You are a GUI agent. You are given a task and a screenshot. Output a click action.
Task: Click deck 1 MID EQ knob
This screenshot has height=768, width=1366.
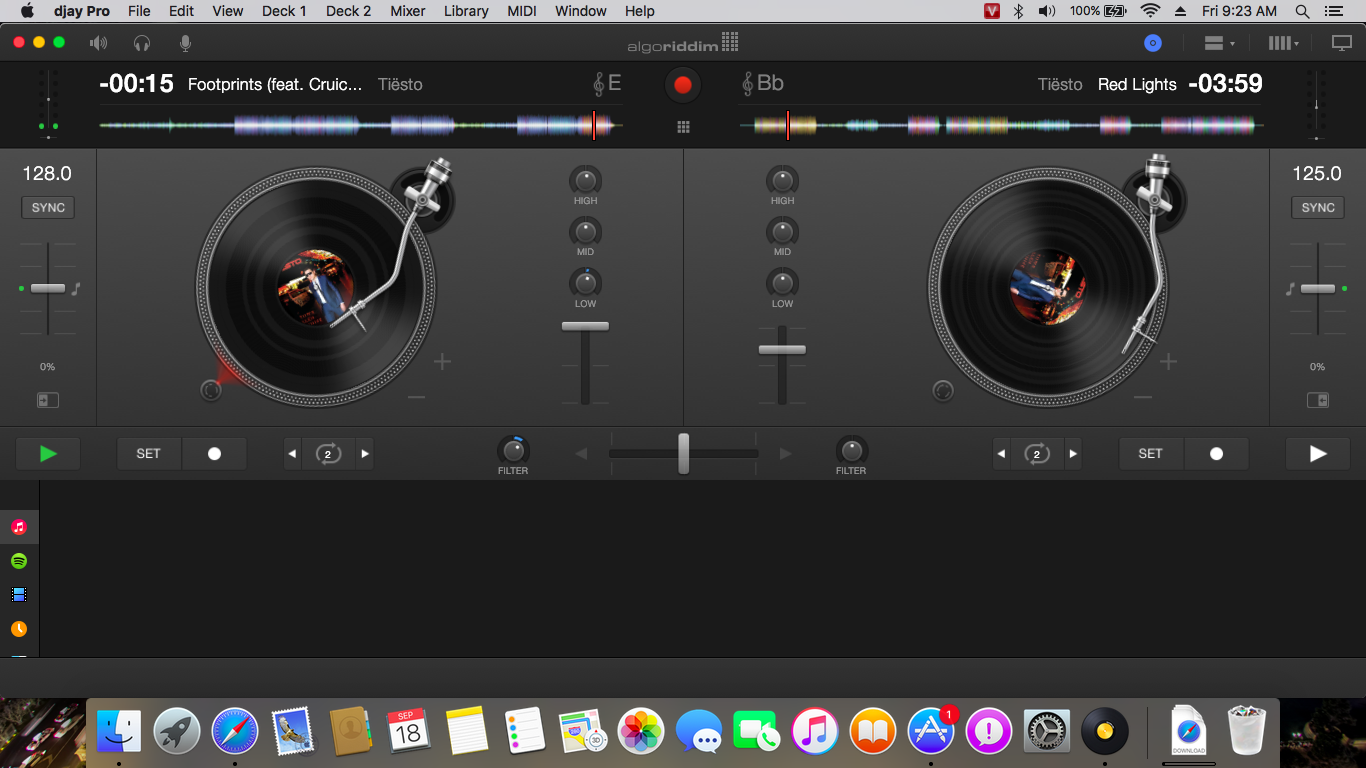(586, 232)
